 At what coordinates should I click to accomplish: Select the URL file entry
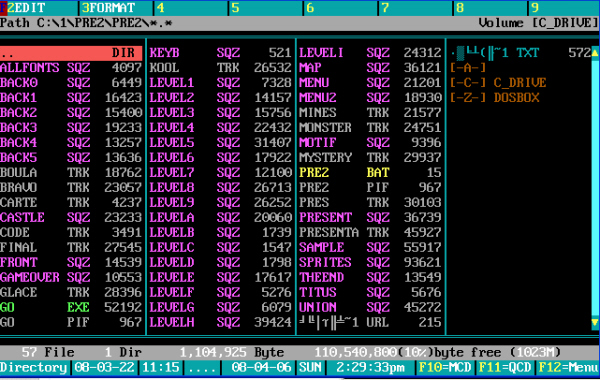point(370,323)
